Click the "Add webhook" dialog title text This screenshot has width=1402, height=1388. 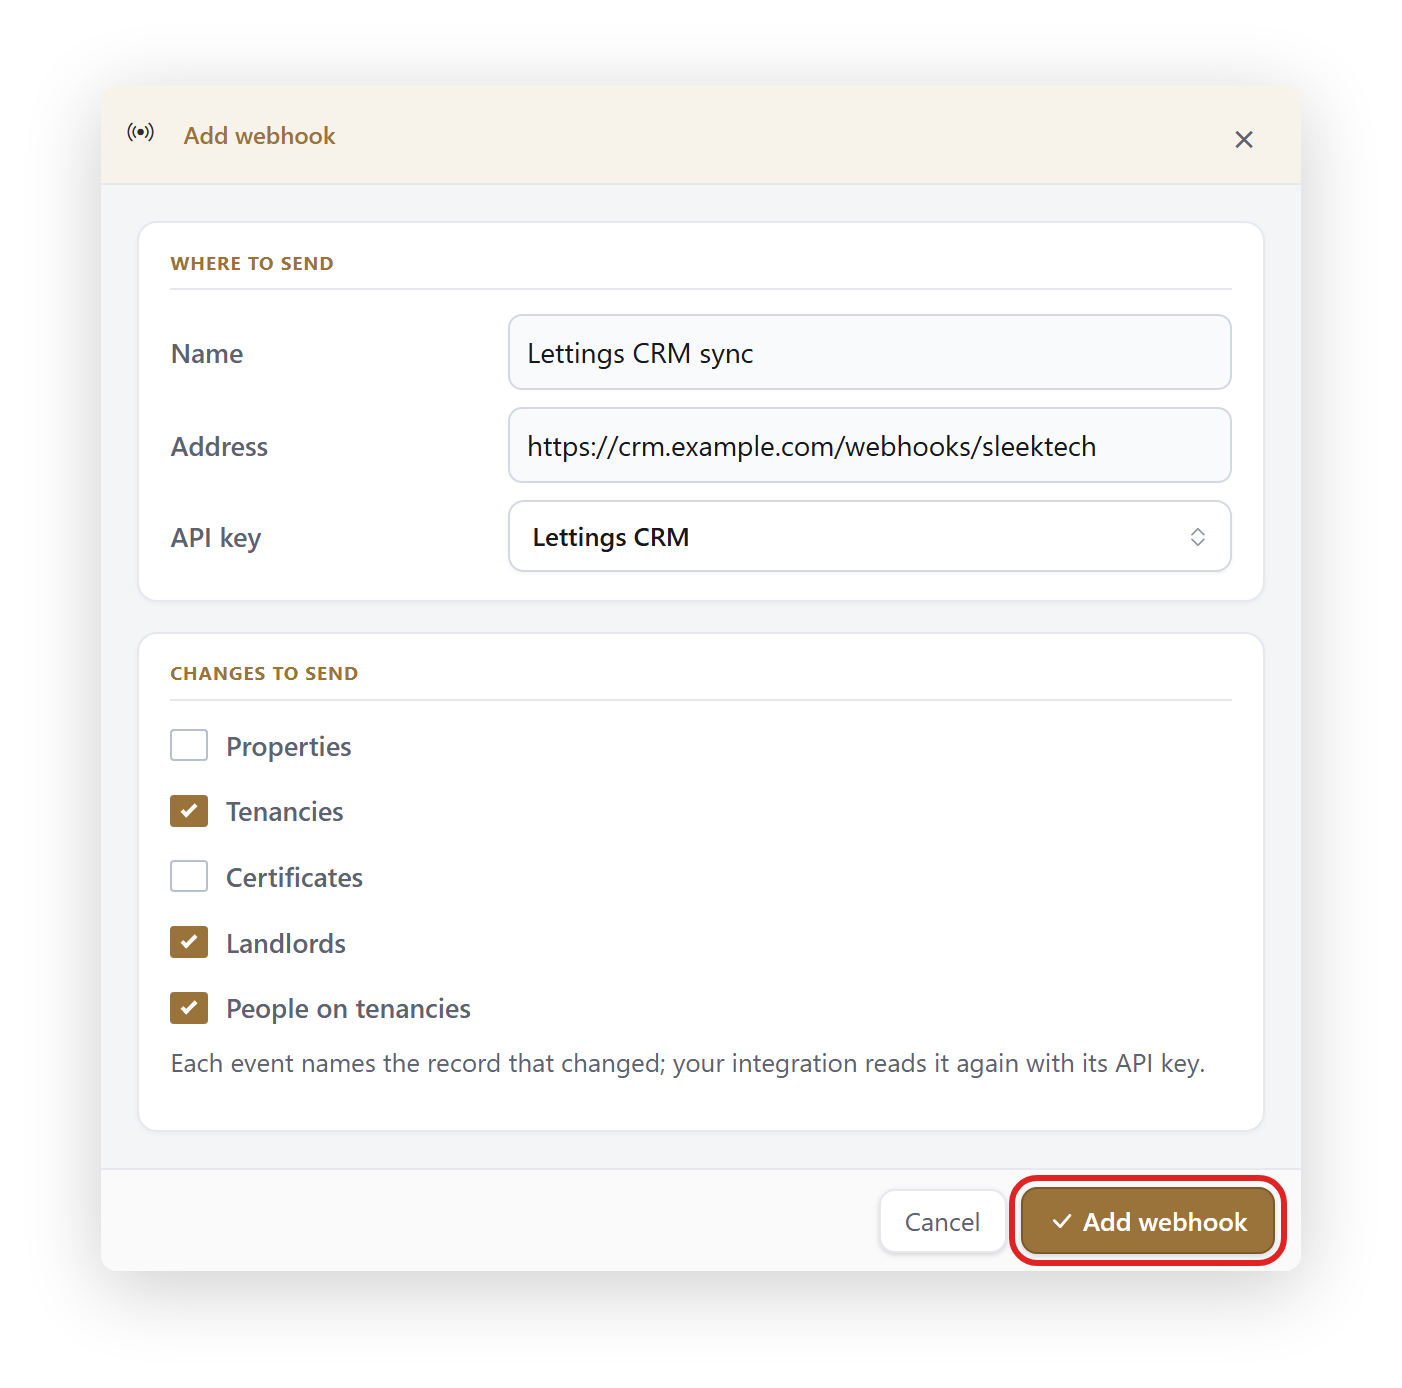tap(259, 136)
